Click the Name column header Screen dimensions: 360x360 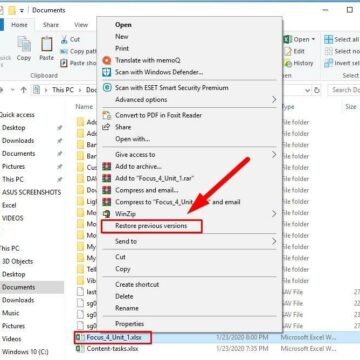(x=84, y=107)
